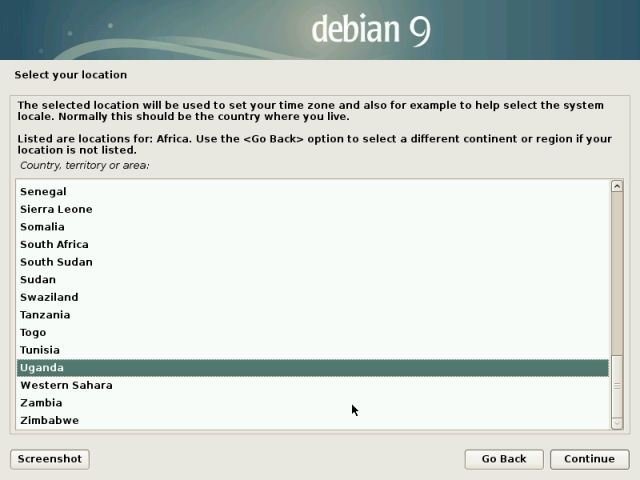Screen dimensions: 640x480
Task: Select Somalia in the list
Action: click(313, 227)
